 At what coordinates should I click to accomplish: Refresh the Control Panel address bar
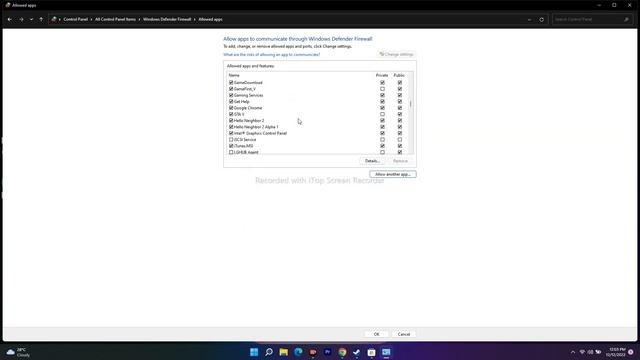point(542,19)
